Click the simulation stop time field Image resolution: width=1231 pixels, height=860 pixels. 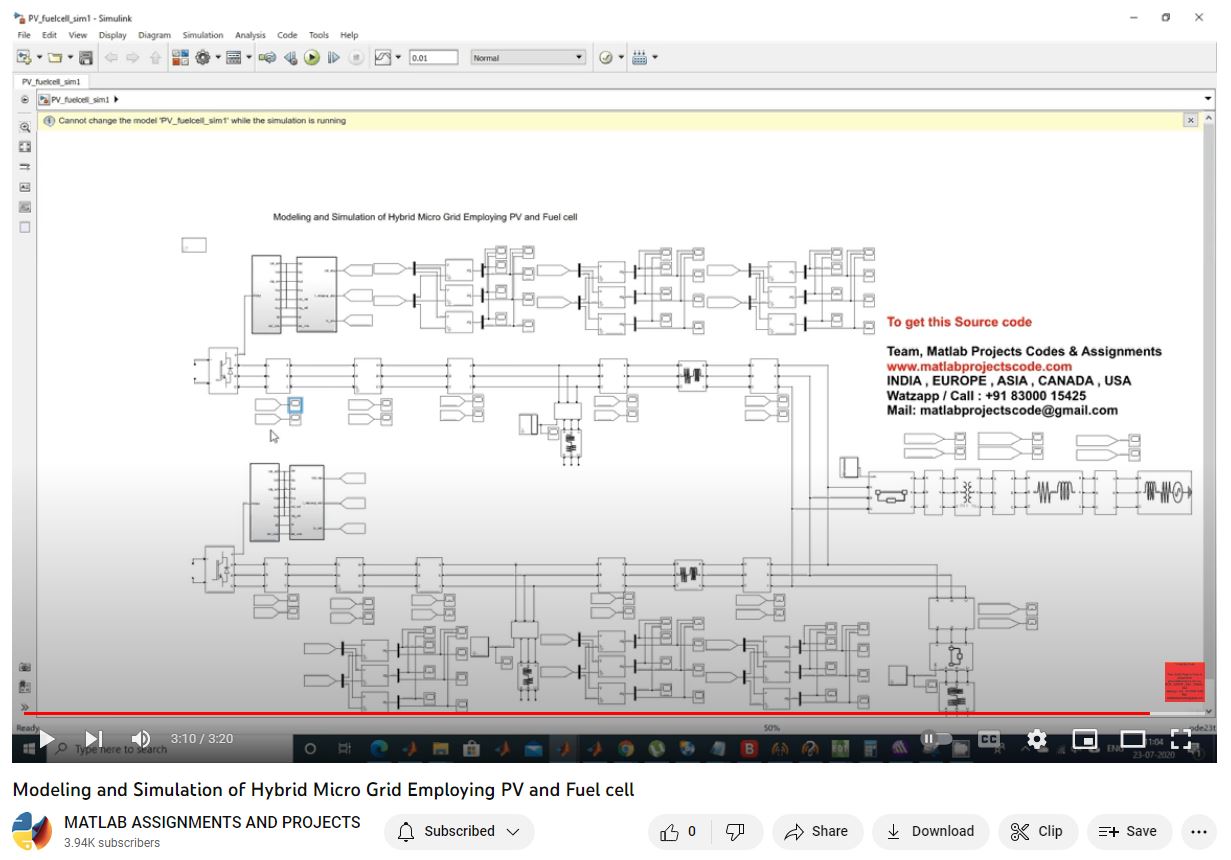(x=433, y=58)
